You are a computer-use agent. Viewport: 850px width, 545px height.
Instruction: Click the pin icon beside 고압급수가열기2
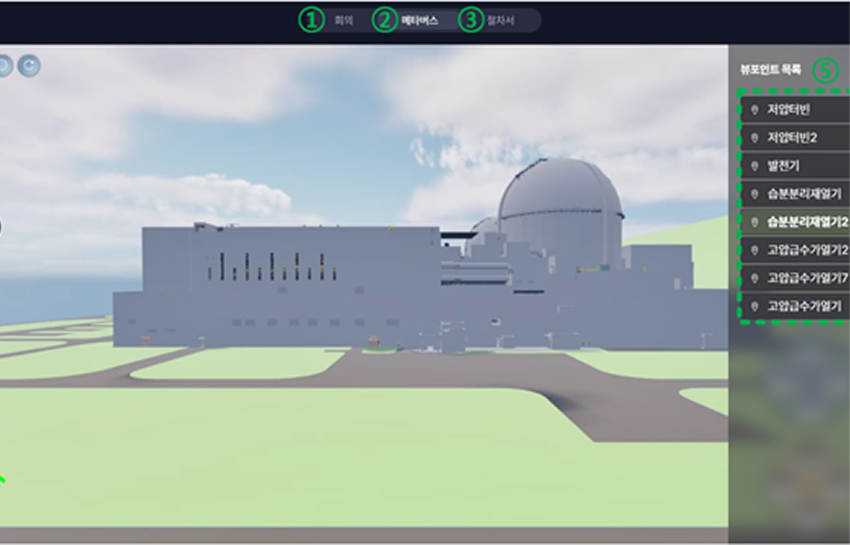tap(754, 249)
